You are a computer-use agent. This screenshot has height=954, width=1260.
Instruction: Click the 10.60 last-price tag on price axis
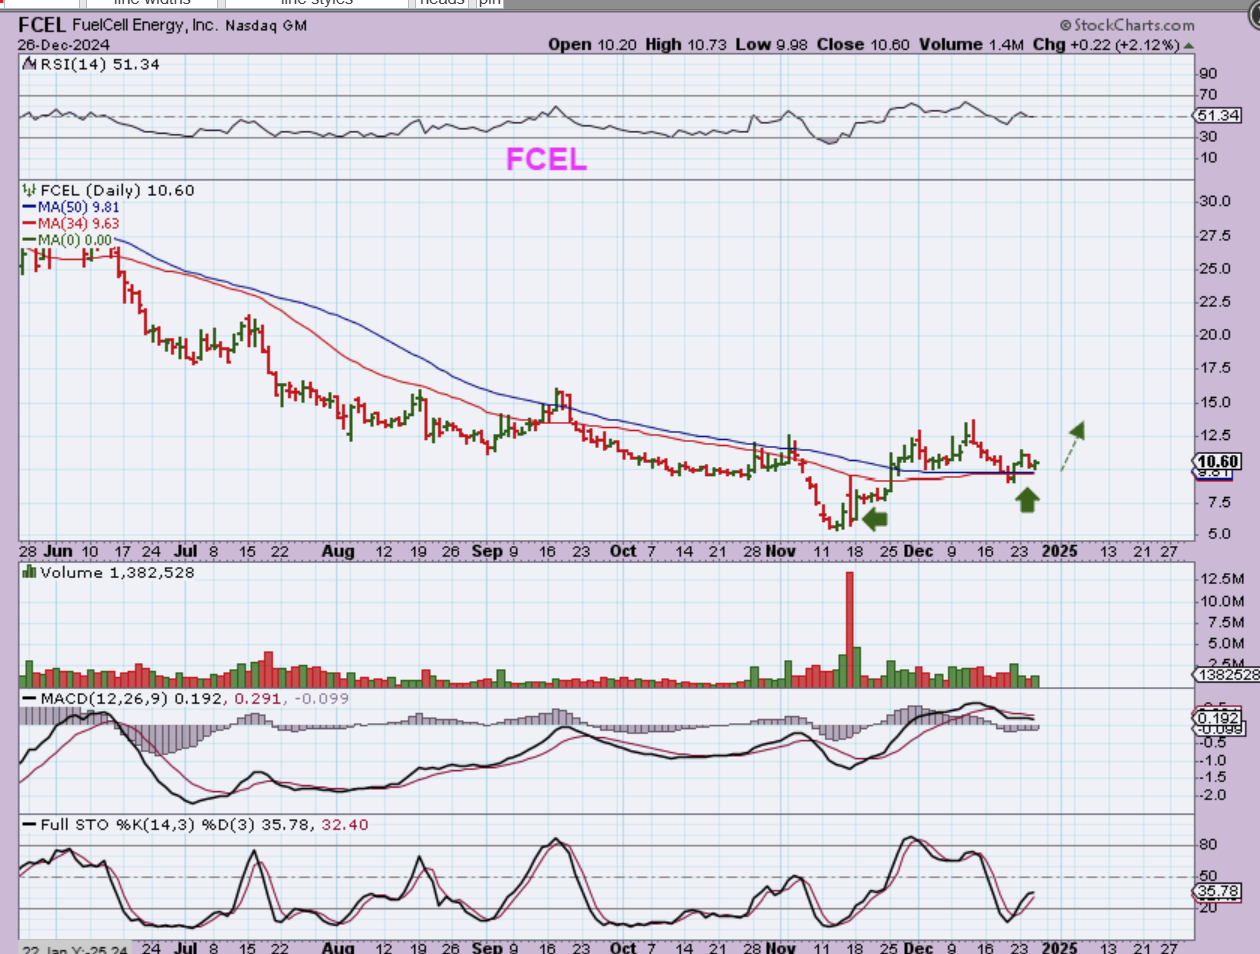pos(1218,462)
